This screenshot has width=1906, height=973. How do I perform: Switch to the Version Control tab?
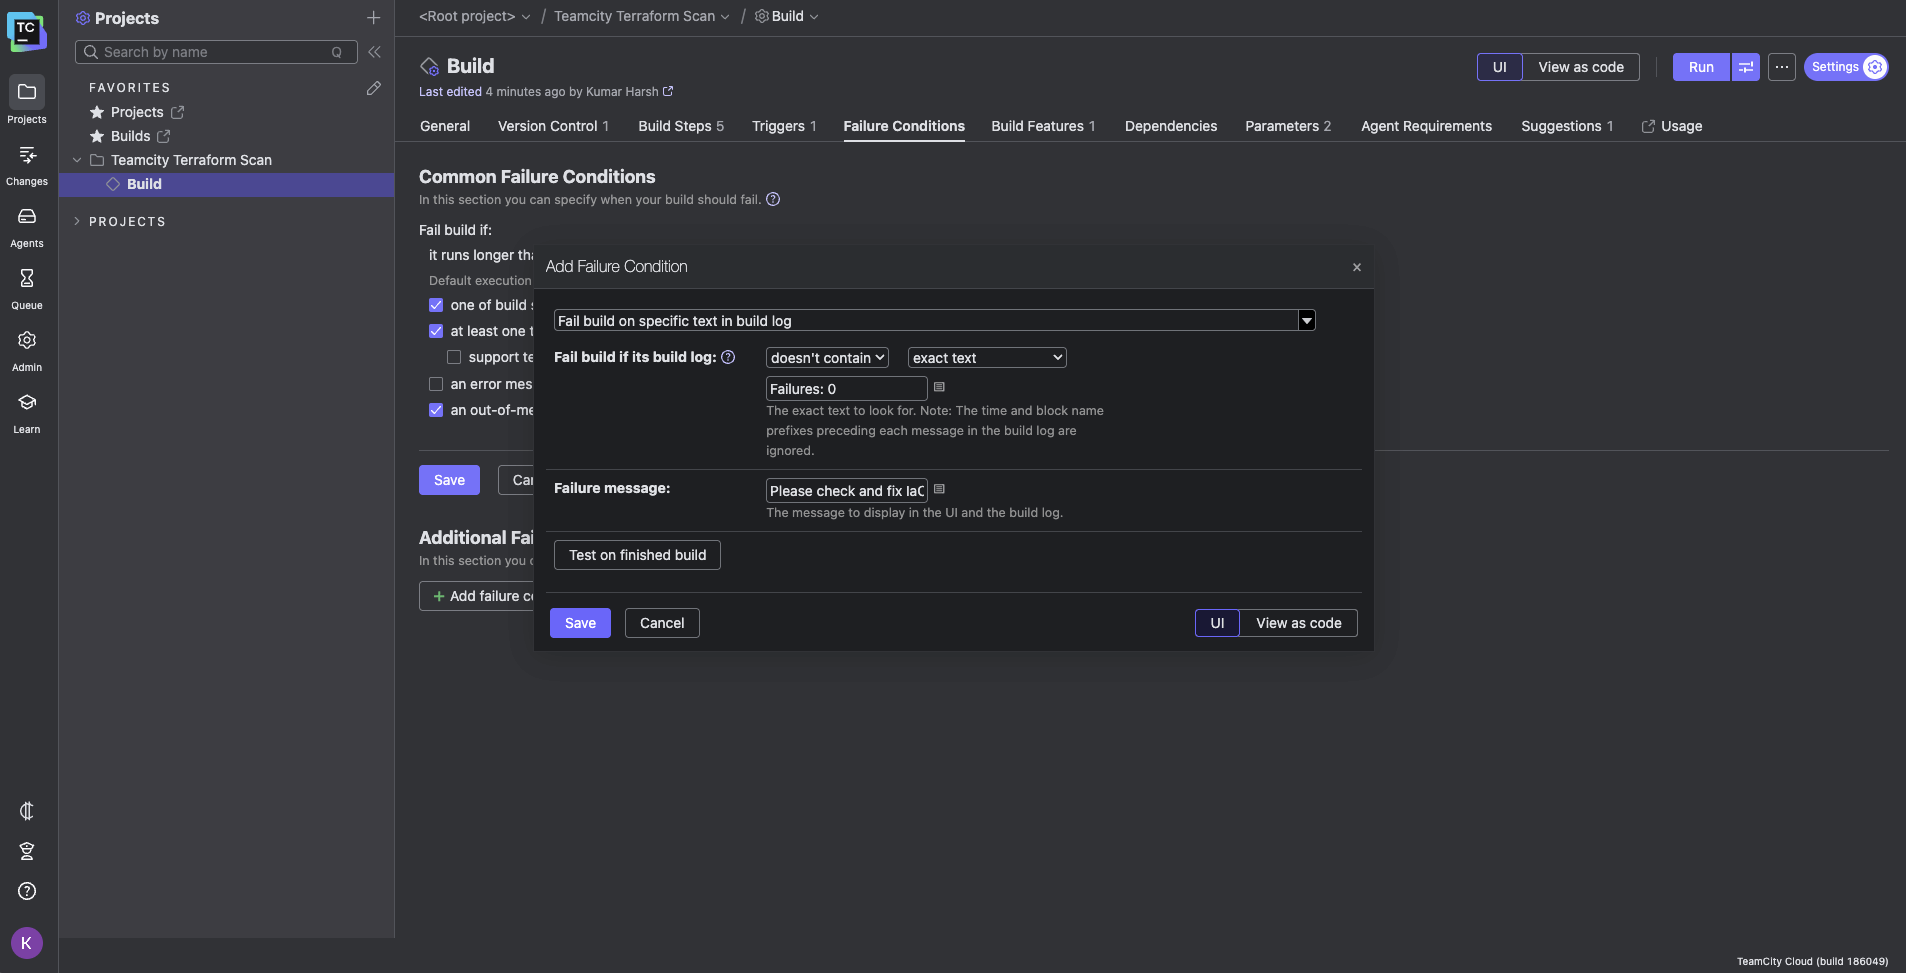pyautogui.click(x=553, y=126)
